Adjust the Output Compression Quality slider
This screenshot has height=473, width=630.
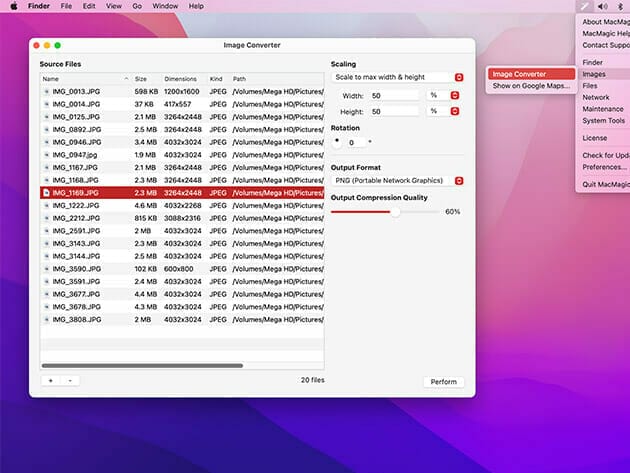(396, 212)
